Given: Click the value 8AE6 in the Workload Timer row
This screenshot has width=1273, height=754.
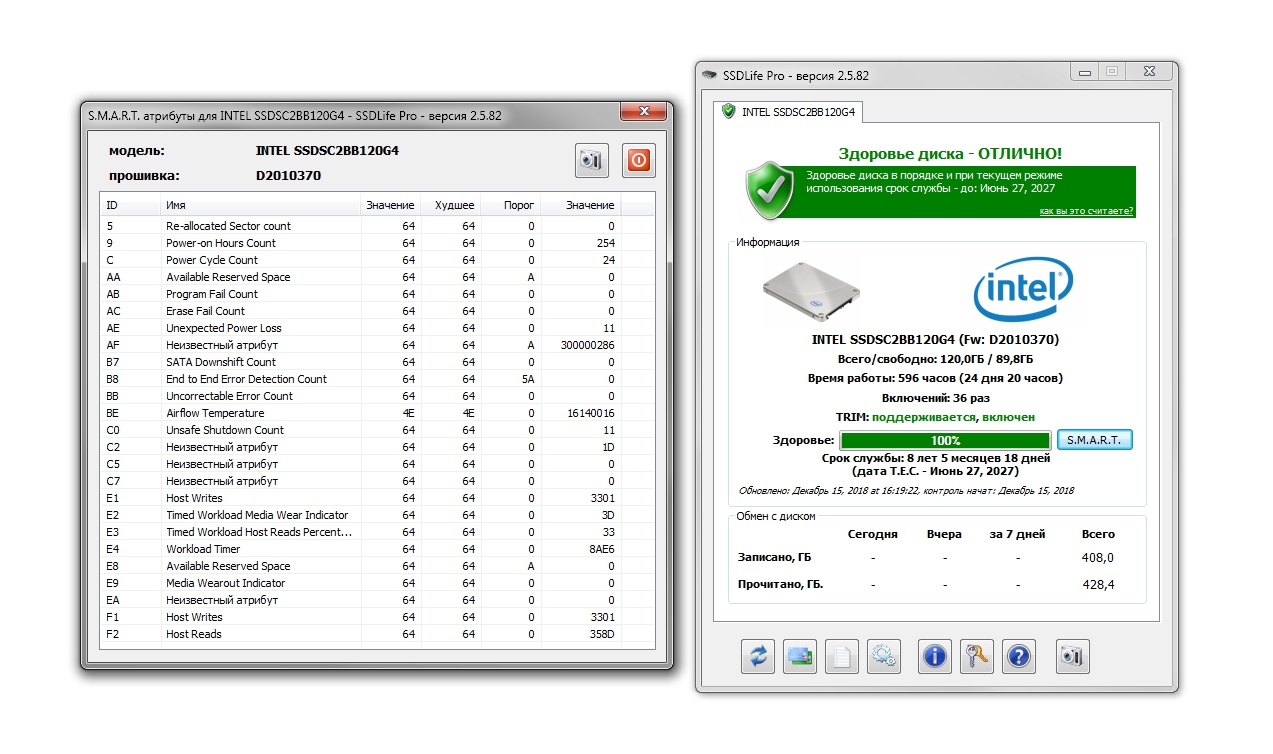Looking at the screenshot, I should (601, 549).
